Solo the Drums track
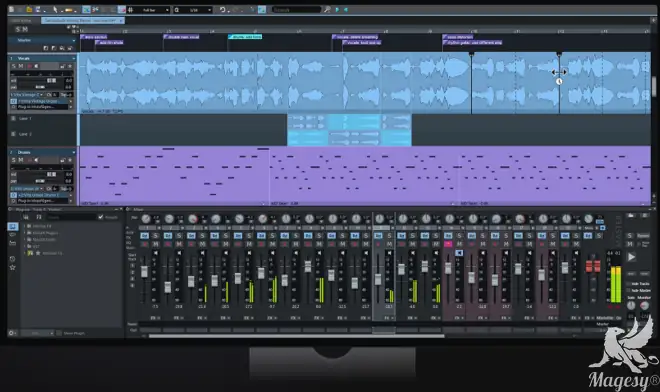This screenshot has height=392, width=660. coord(13,160)
